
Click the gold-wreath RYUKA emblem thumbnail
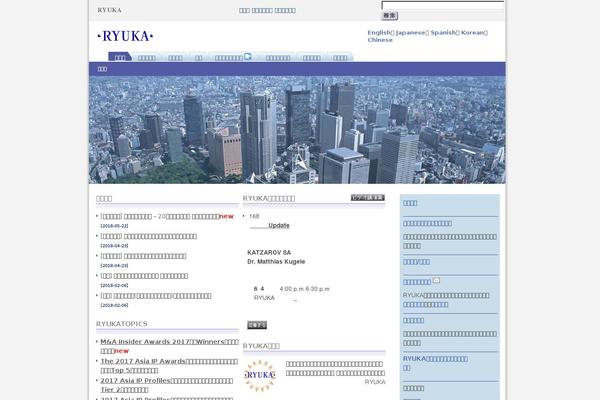pos(260,376)
